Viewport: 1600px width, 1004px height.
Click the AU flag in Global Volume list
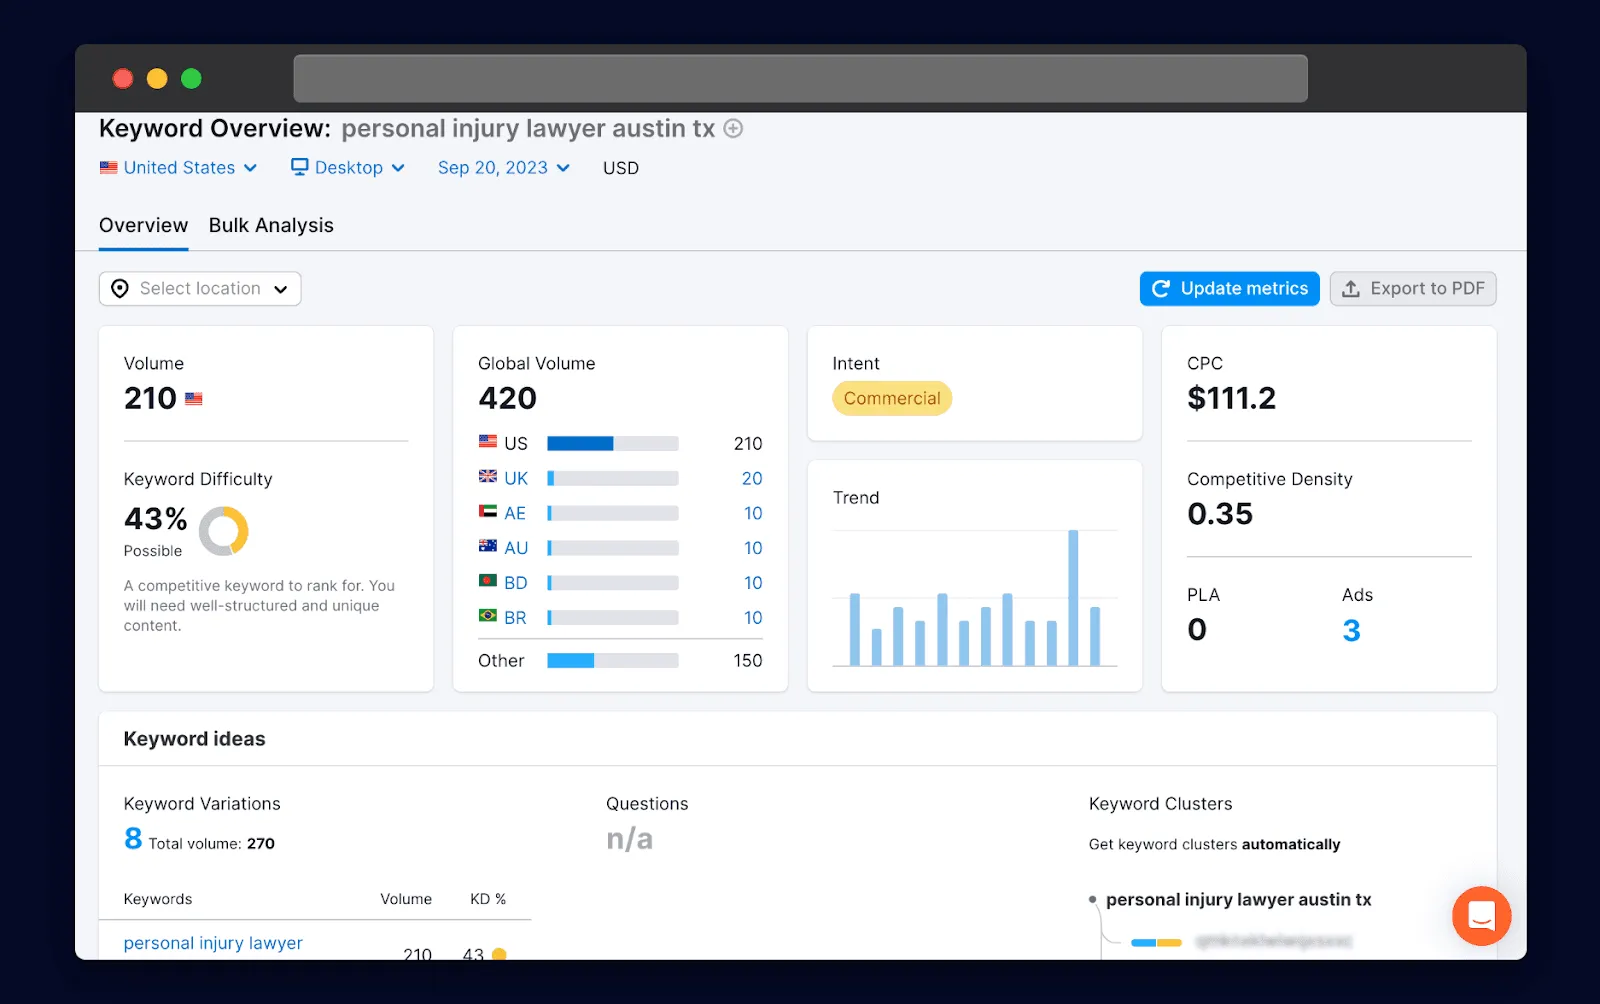pyautogui.click(x=487, y=547)
